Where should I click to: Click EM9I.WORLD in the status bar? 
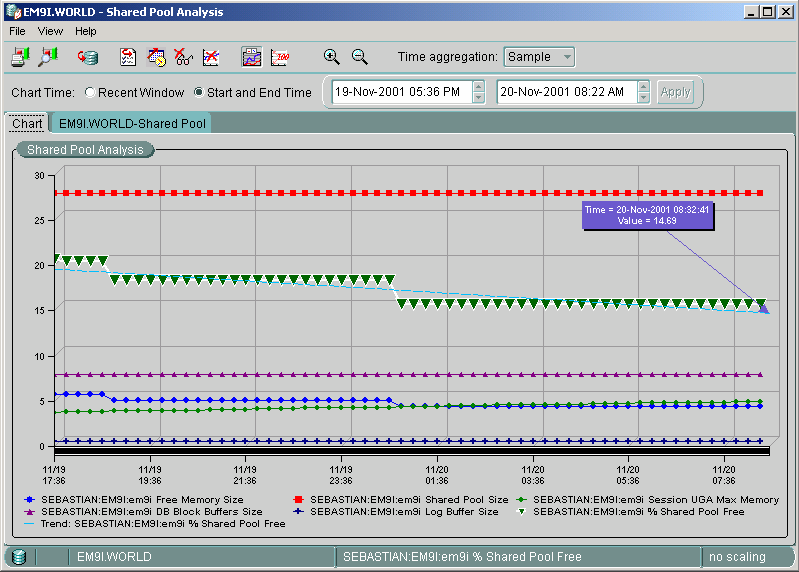click(114, 557)
